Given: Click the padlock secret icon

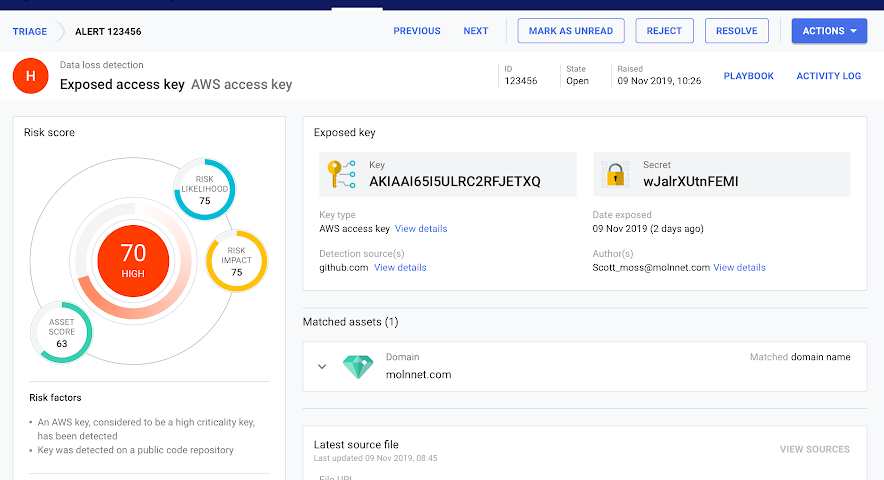Looking at the screenshot, I should [x=615, y=174].
